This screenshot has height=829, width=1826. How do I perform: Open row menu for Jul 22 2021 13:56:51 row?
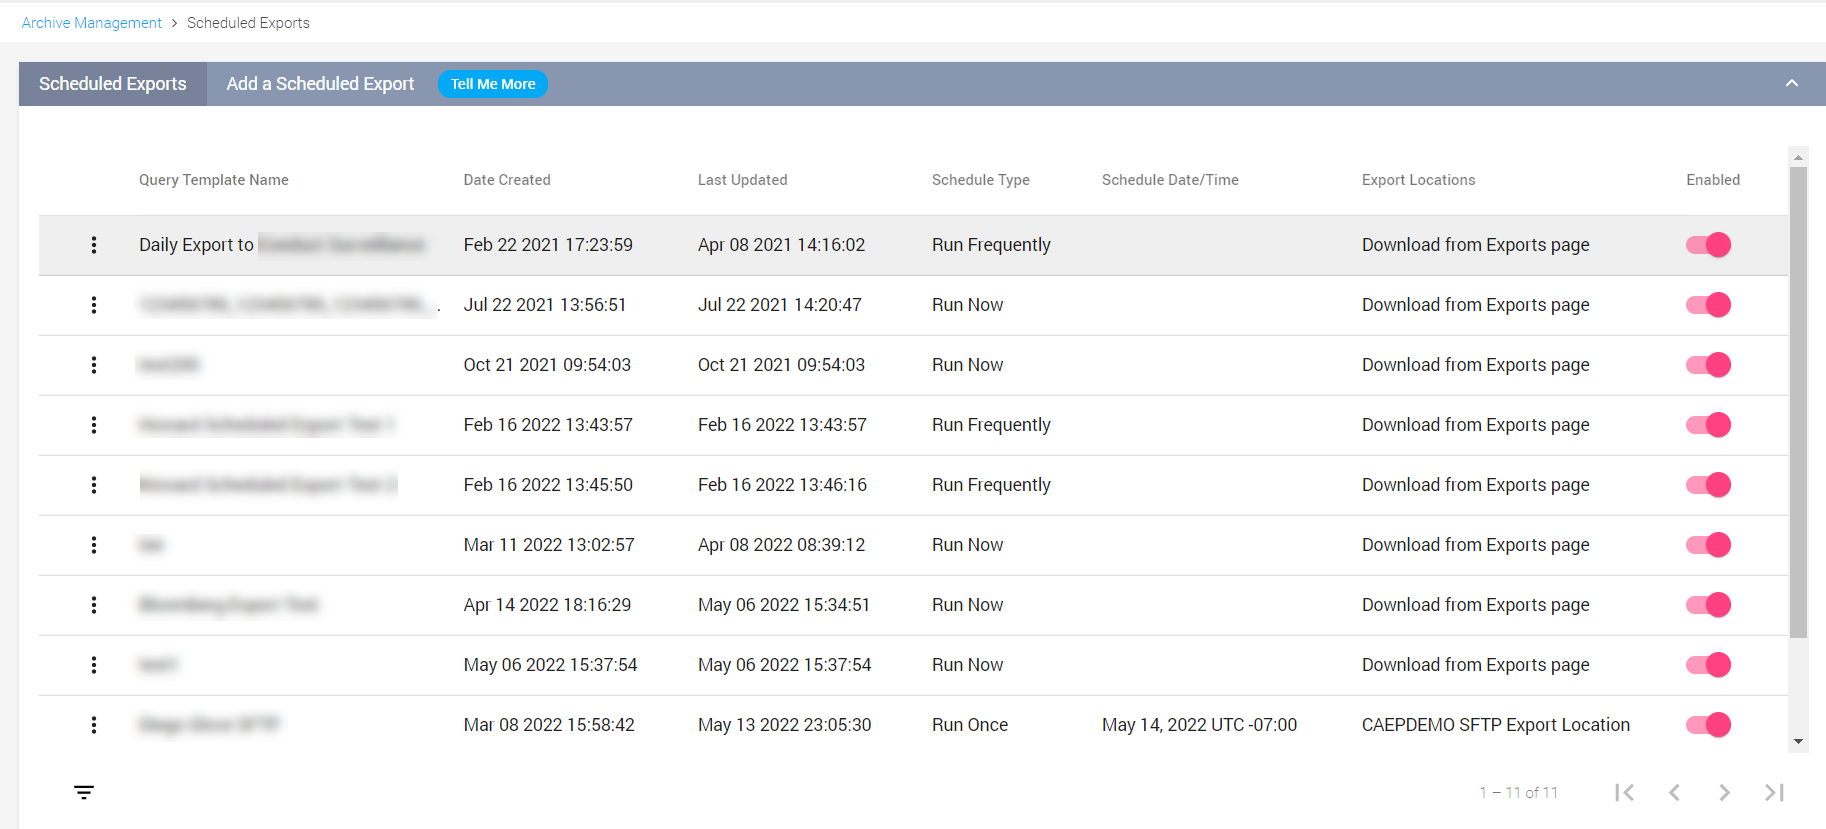tap(94, 305)
